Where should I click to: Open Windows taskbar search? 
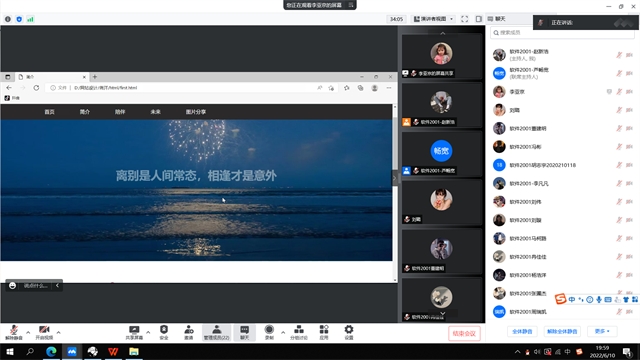tap(30, 351)
